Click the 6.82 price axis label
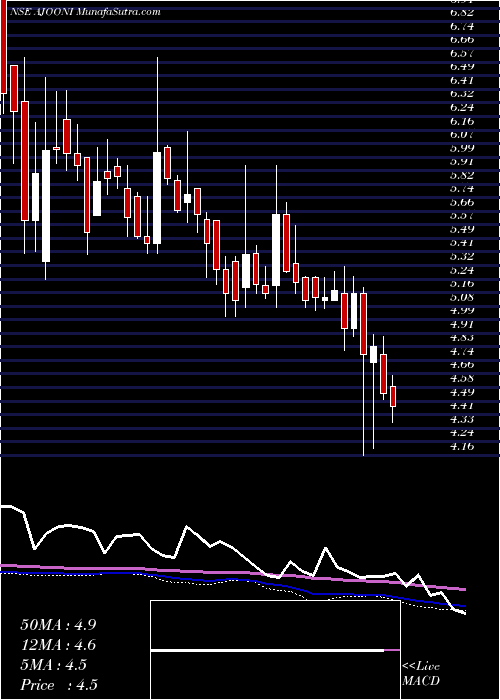The width and height of the screenshot is (500, 700). coord(462,12)
